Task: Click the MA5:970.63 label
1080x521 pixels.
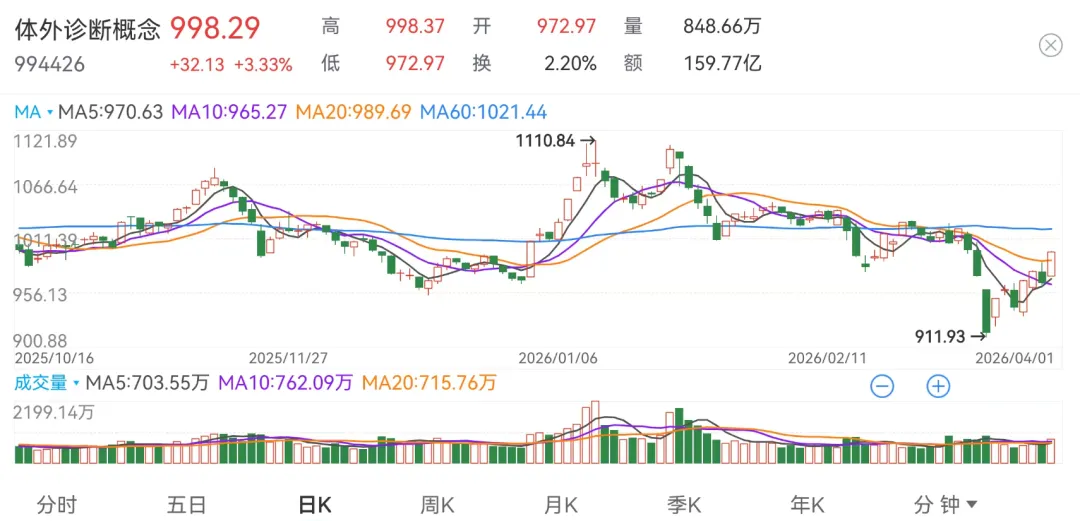Action: pyautogui.click(x=111, y=111)
